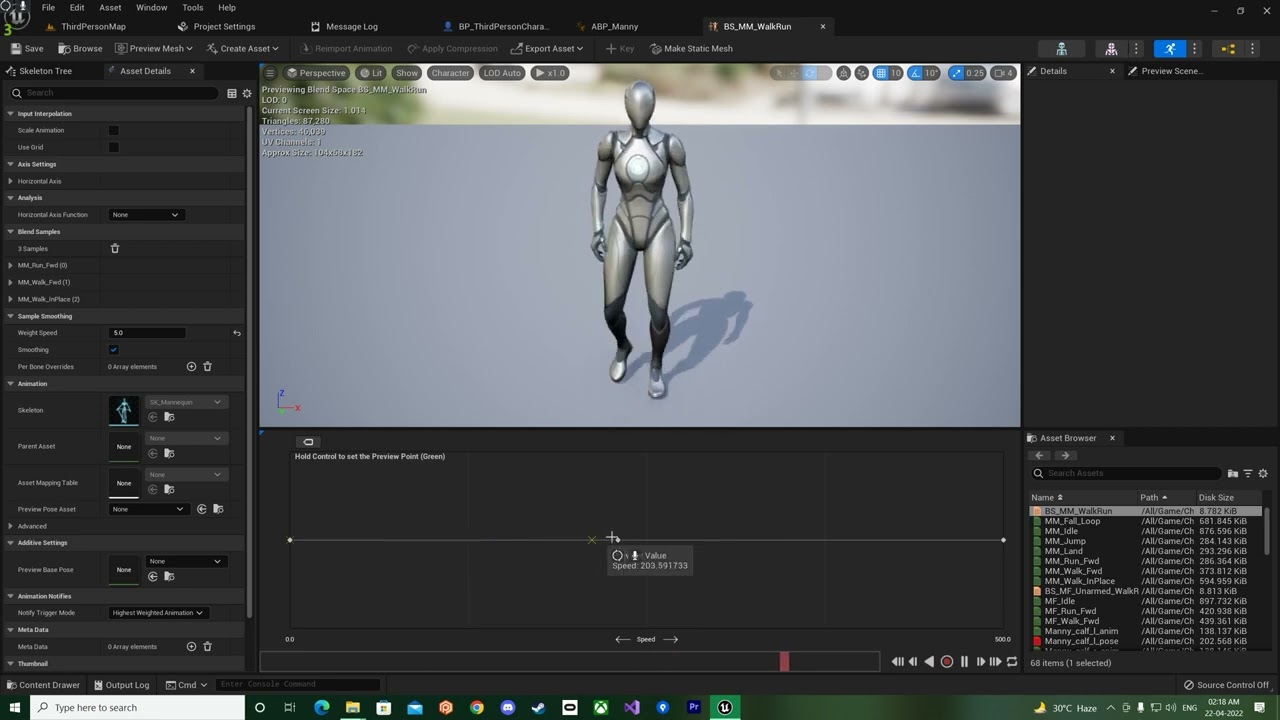Empty the Meta Data array
Screen dimensions: 1280x720
click(208, 647)
